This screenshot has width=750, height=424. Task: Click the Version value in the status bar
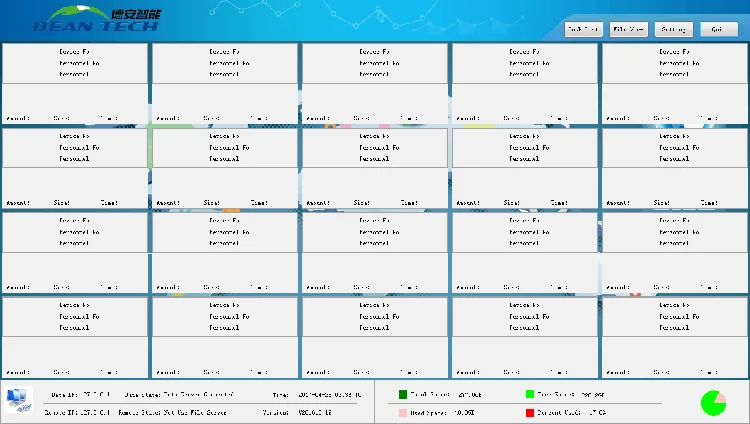click(x=315, y=413)
